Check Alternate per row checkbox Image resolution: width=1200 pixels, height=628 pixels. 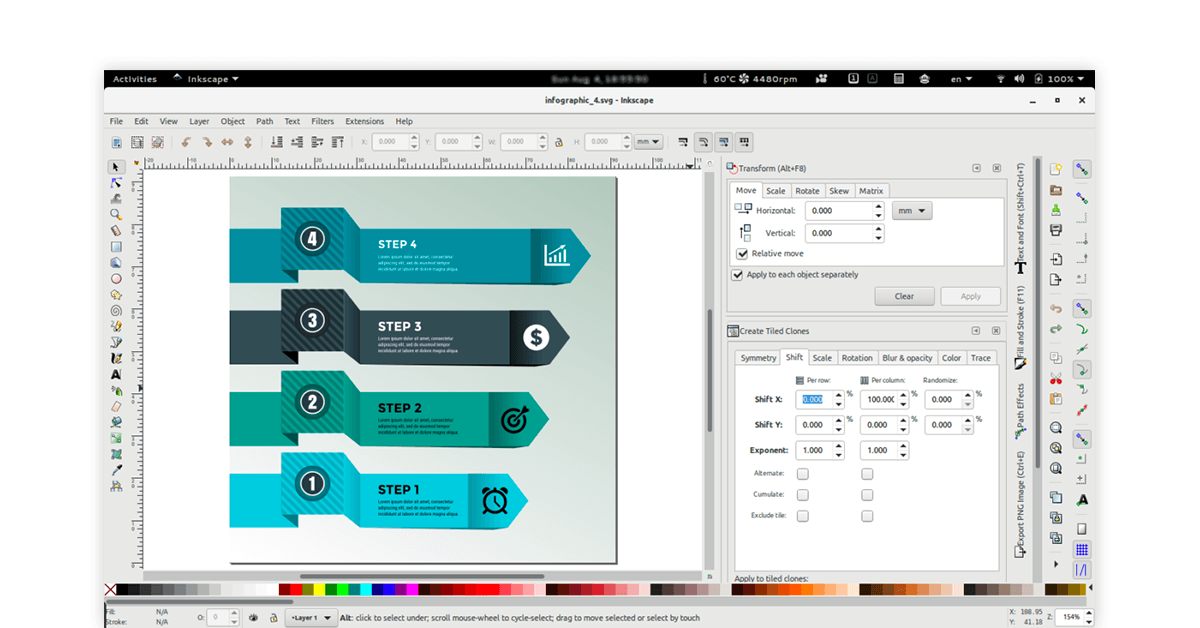click(x=802, y=474)
